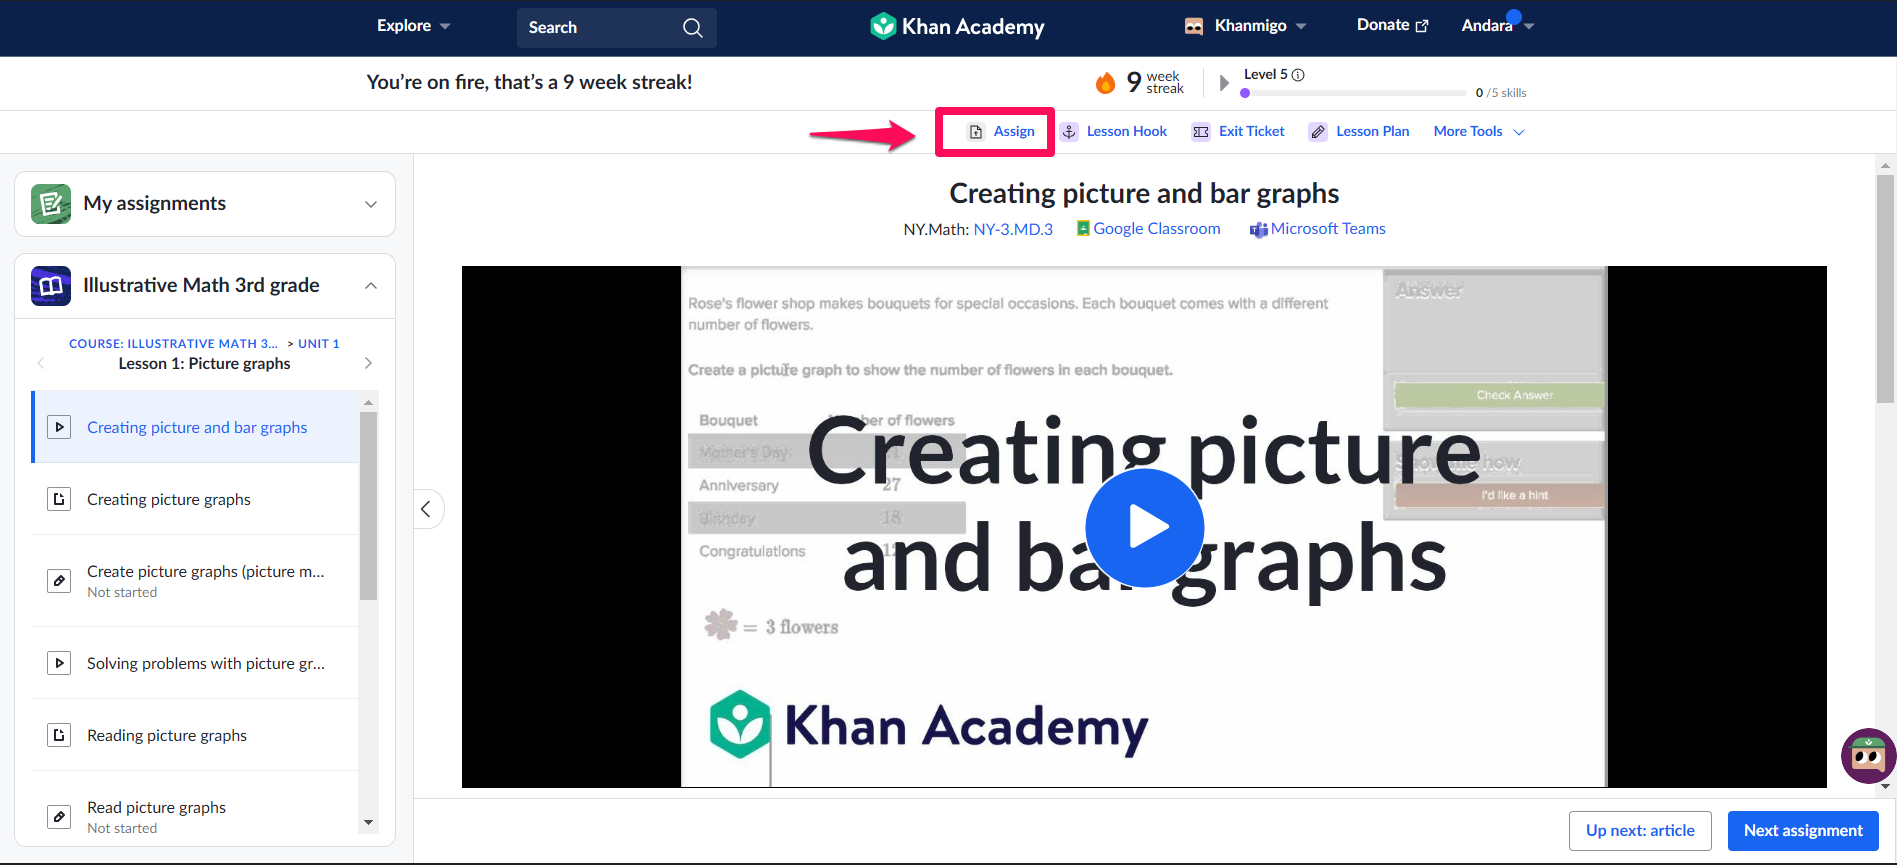Click the Lesson Plan tool link
This screenshot has width=1897, height=865.
pos(1359,132)
